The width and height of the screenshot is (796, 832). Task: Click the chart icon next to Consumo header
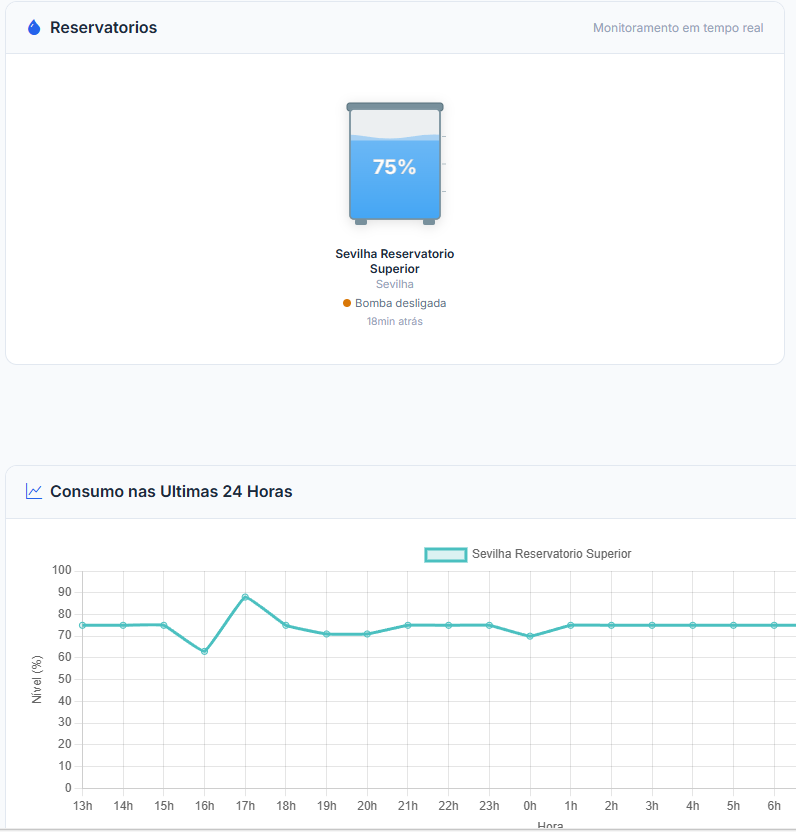pos(32,491)
